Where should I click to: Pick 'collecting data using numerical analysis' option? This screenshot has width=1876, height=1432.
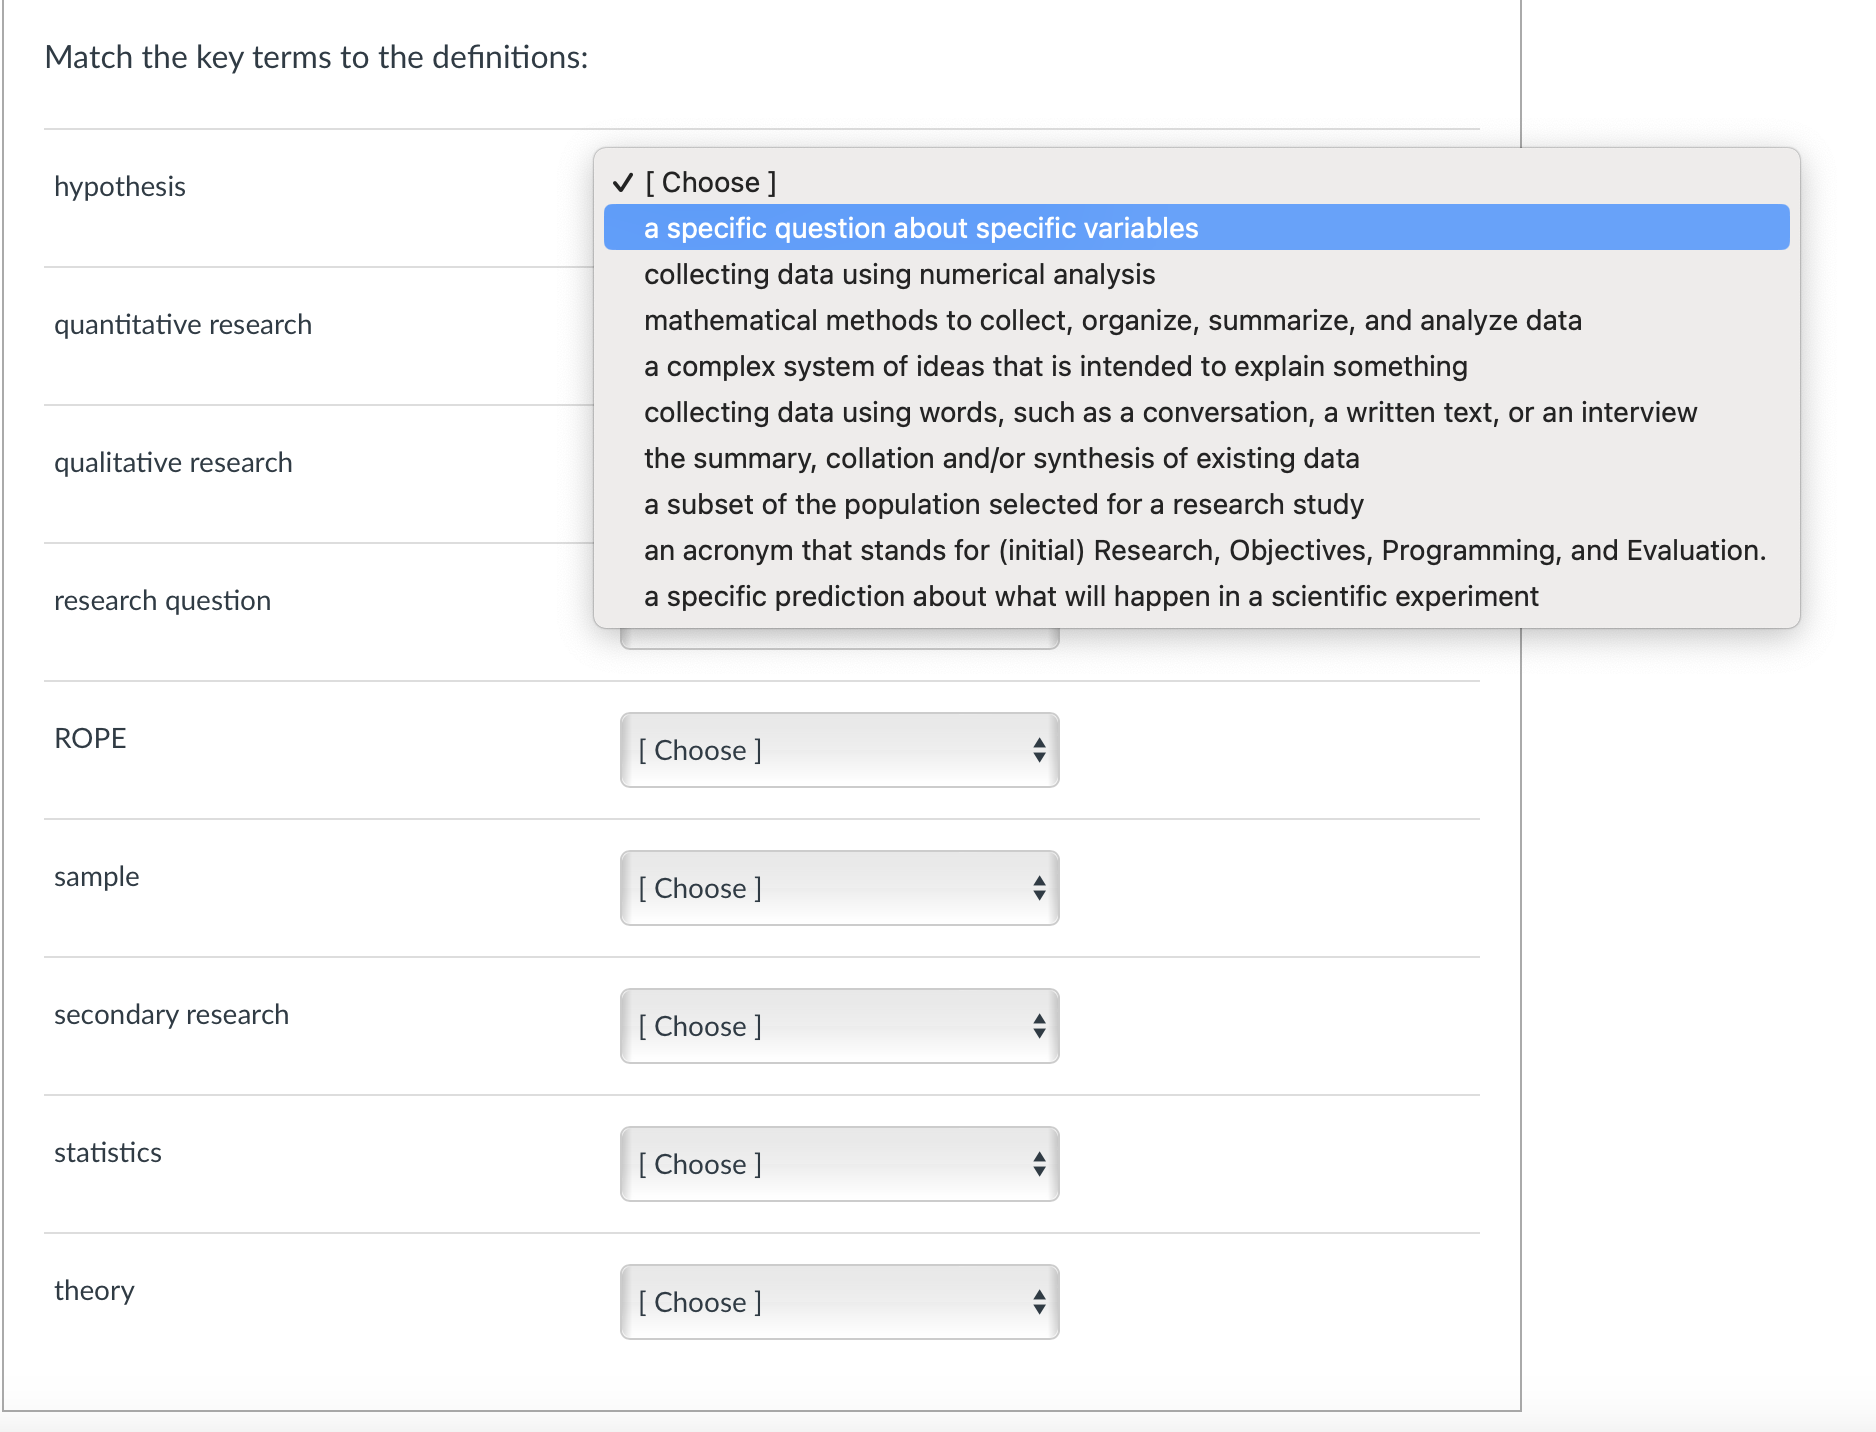899,274
